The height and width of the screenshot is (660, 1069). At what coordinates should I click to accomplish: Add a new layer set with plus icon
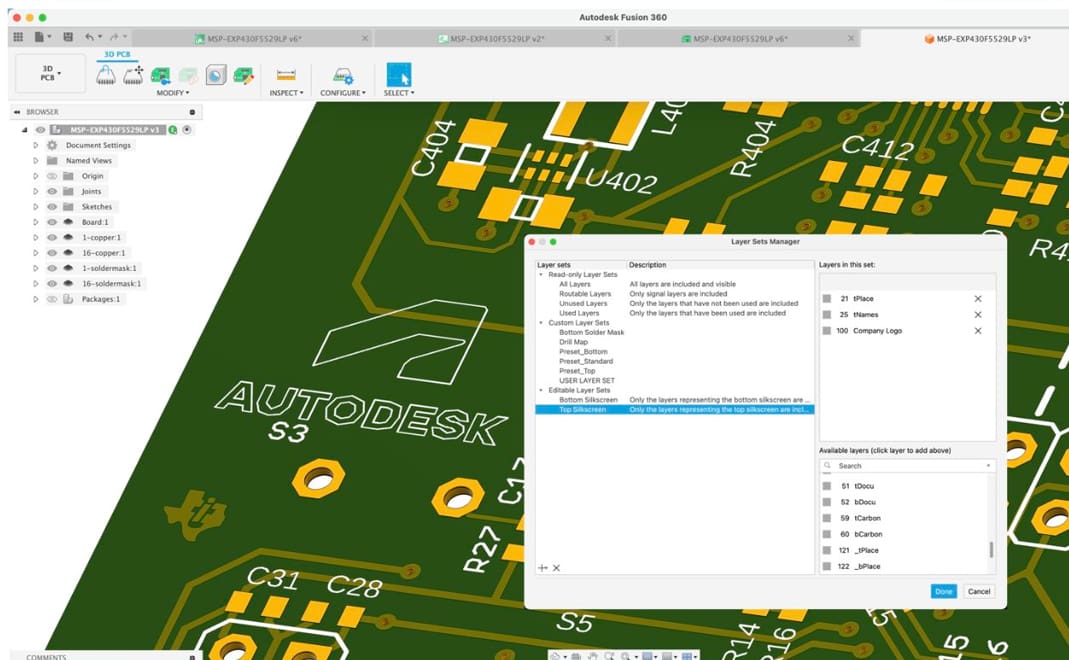[x=543, y=568]
